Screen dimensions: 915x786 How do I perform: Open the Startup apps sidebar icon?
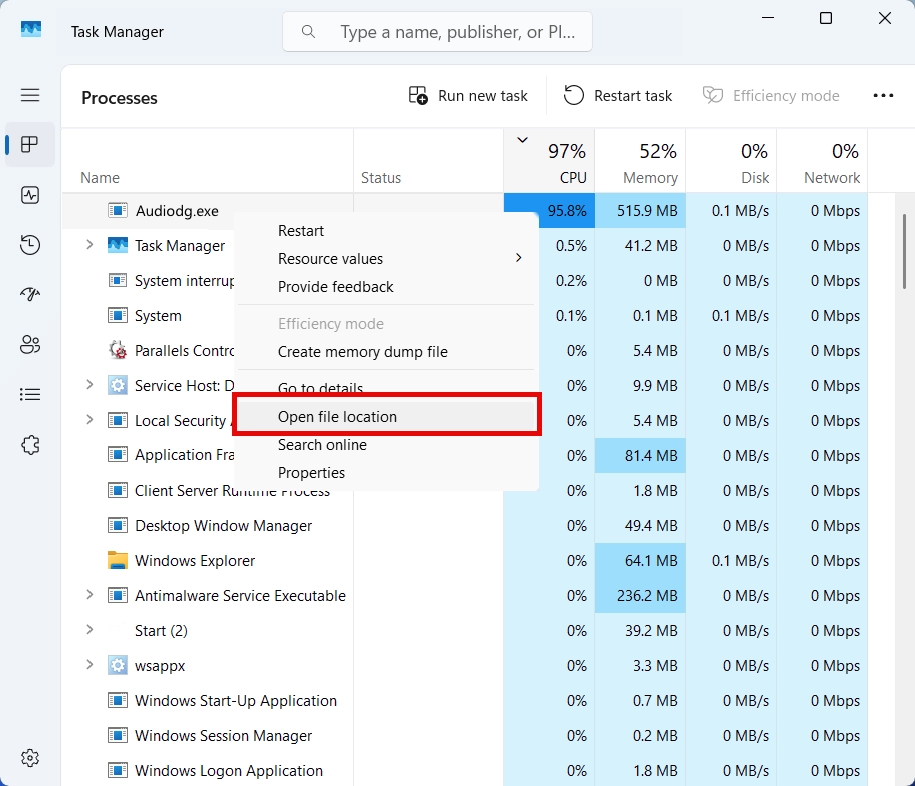[x=30, y=294]
